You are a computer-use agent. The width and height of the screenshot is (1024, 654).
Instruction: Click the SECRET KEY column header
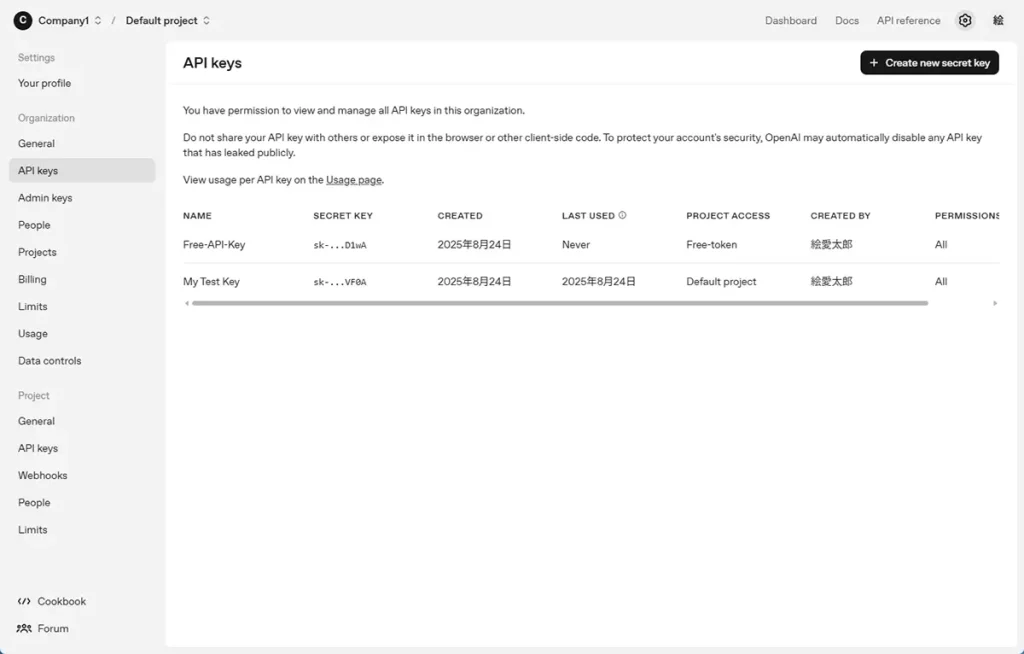(343, 216)
